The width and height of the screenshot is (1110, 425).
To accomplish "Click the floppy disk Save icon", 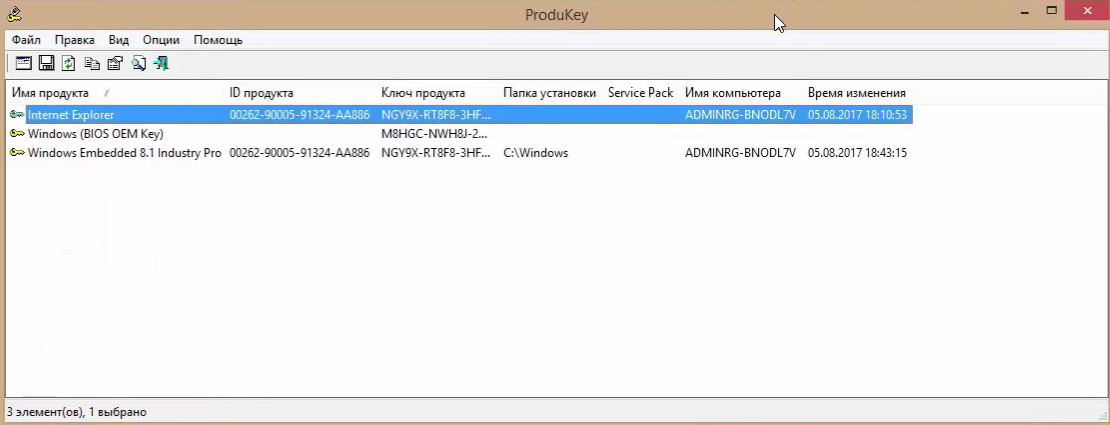I will 46,64.
